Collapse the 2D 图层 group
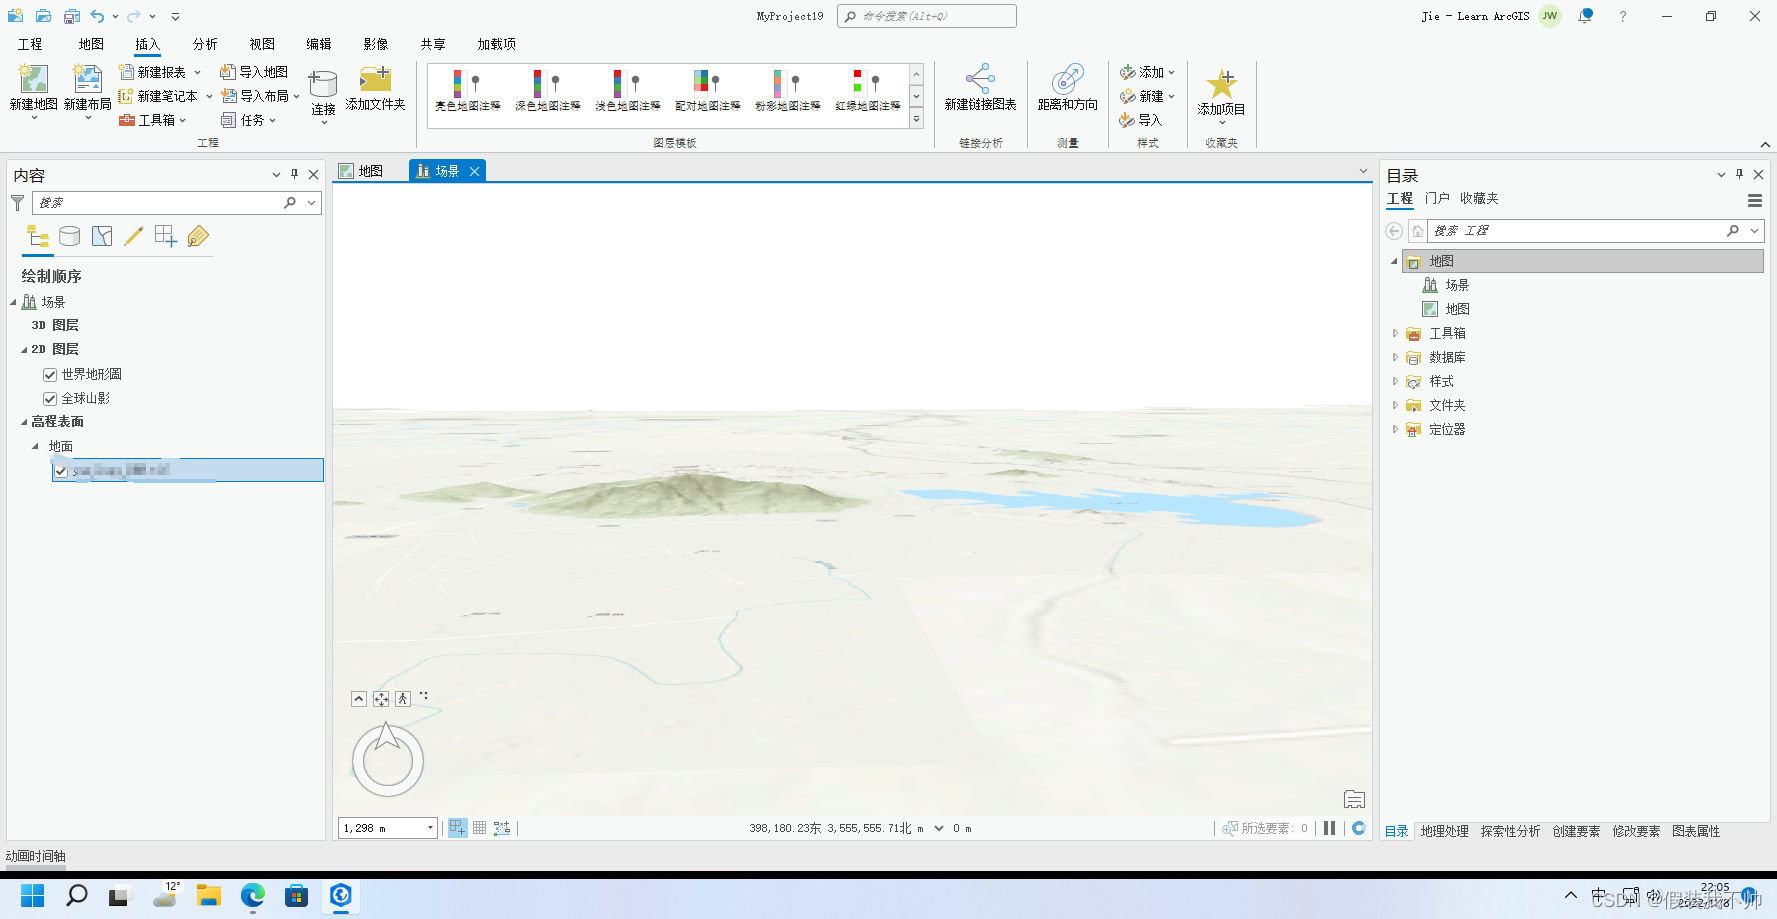Image resolution: width=1777 pixels, height=919 pixels. 24,349
